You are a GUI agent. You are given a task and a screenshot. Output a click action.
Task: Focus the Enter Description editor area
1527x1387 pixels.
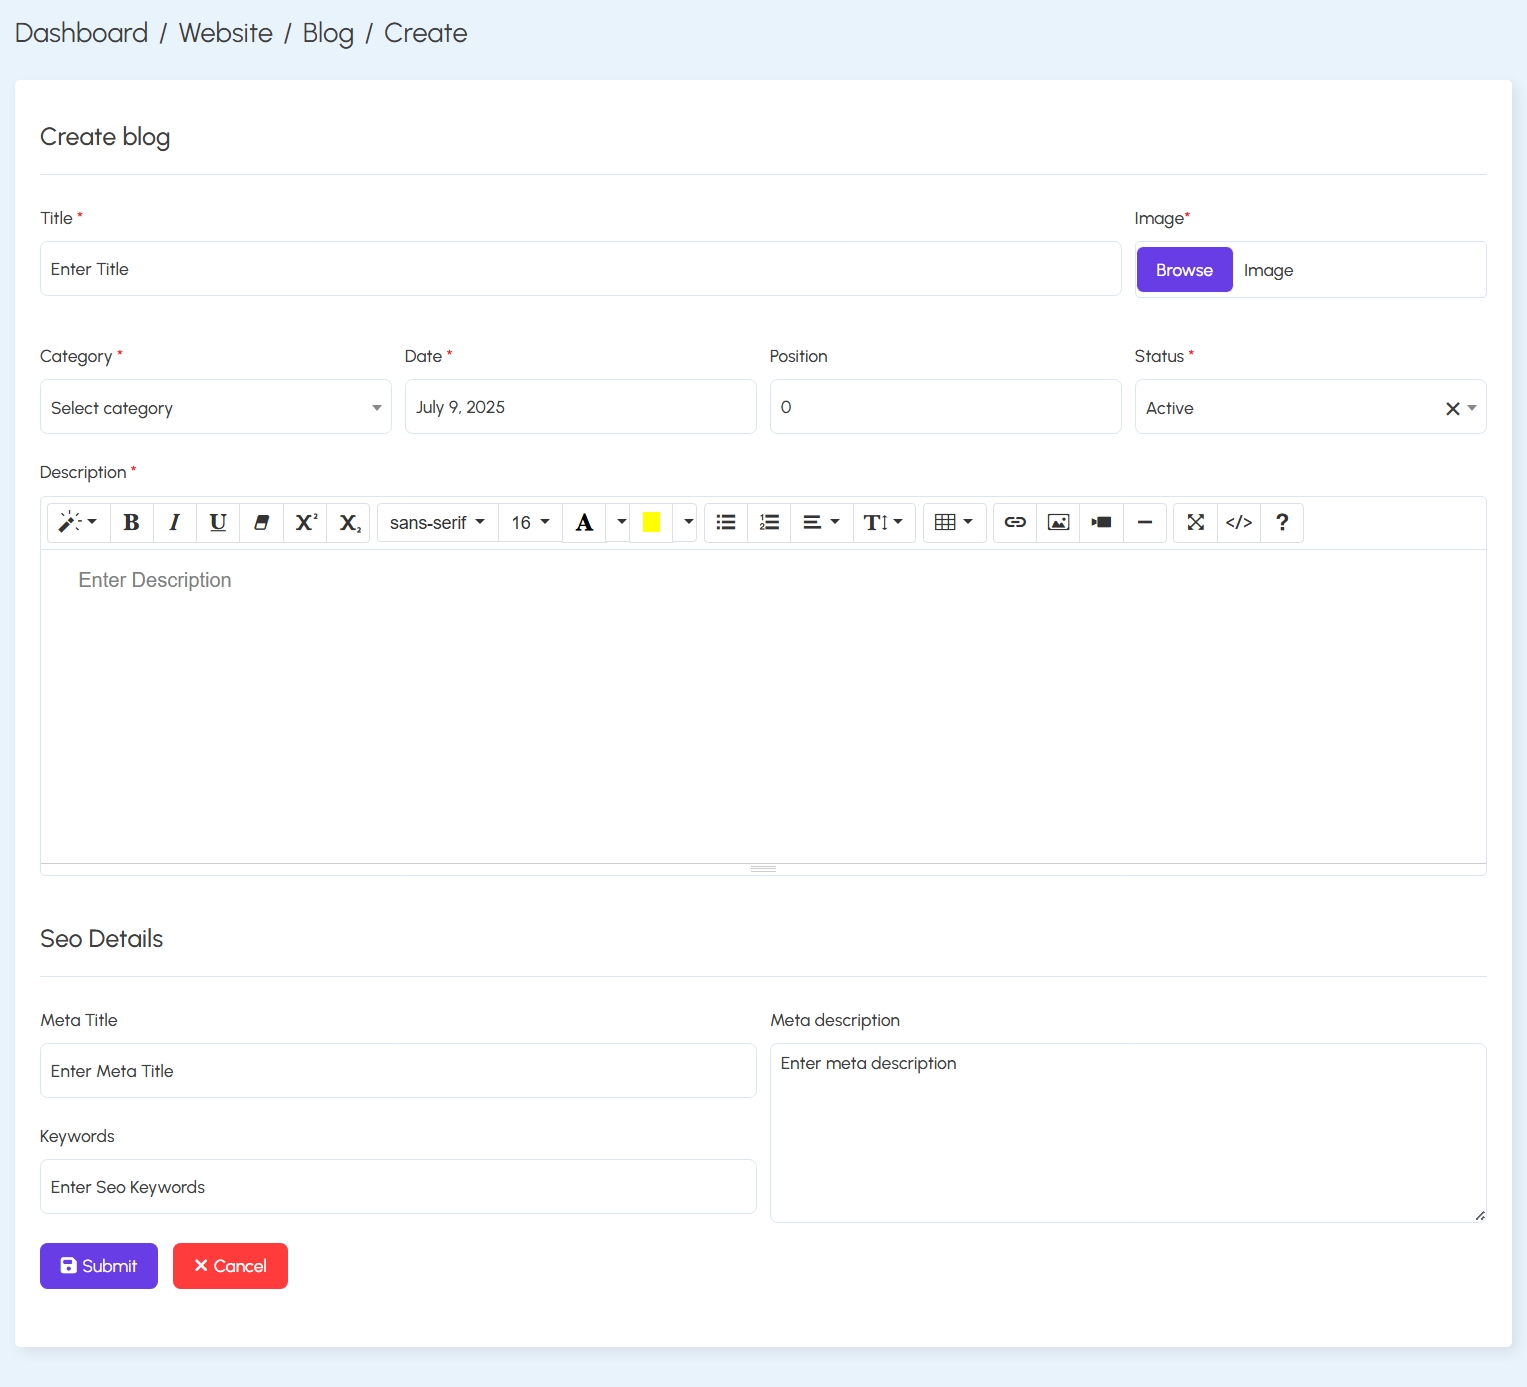click(763, 706)
